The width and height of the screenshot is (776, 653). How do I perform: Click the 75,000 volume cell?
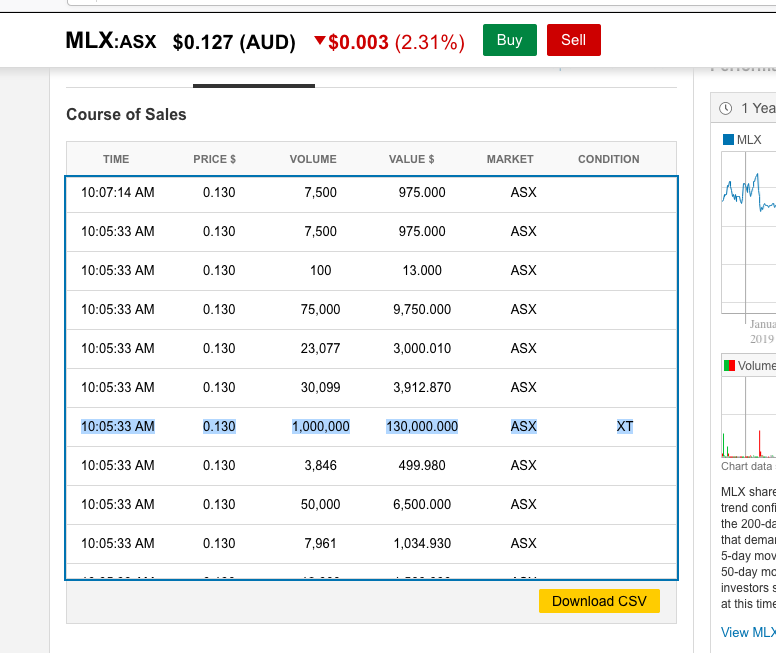[x=321, y=309]
